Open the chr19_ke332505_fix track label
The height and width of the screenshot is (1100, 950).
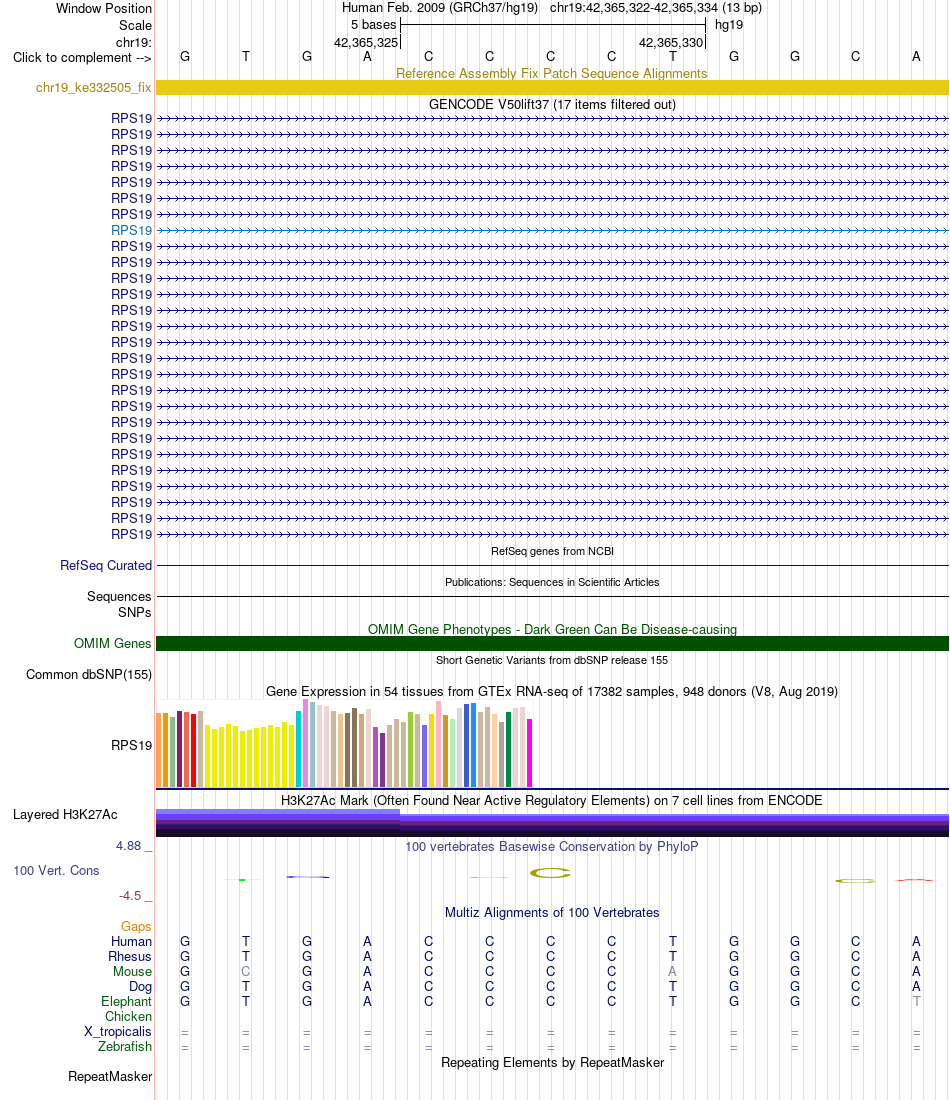tap(93, 88)
